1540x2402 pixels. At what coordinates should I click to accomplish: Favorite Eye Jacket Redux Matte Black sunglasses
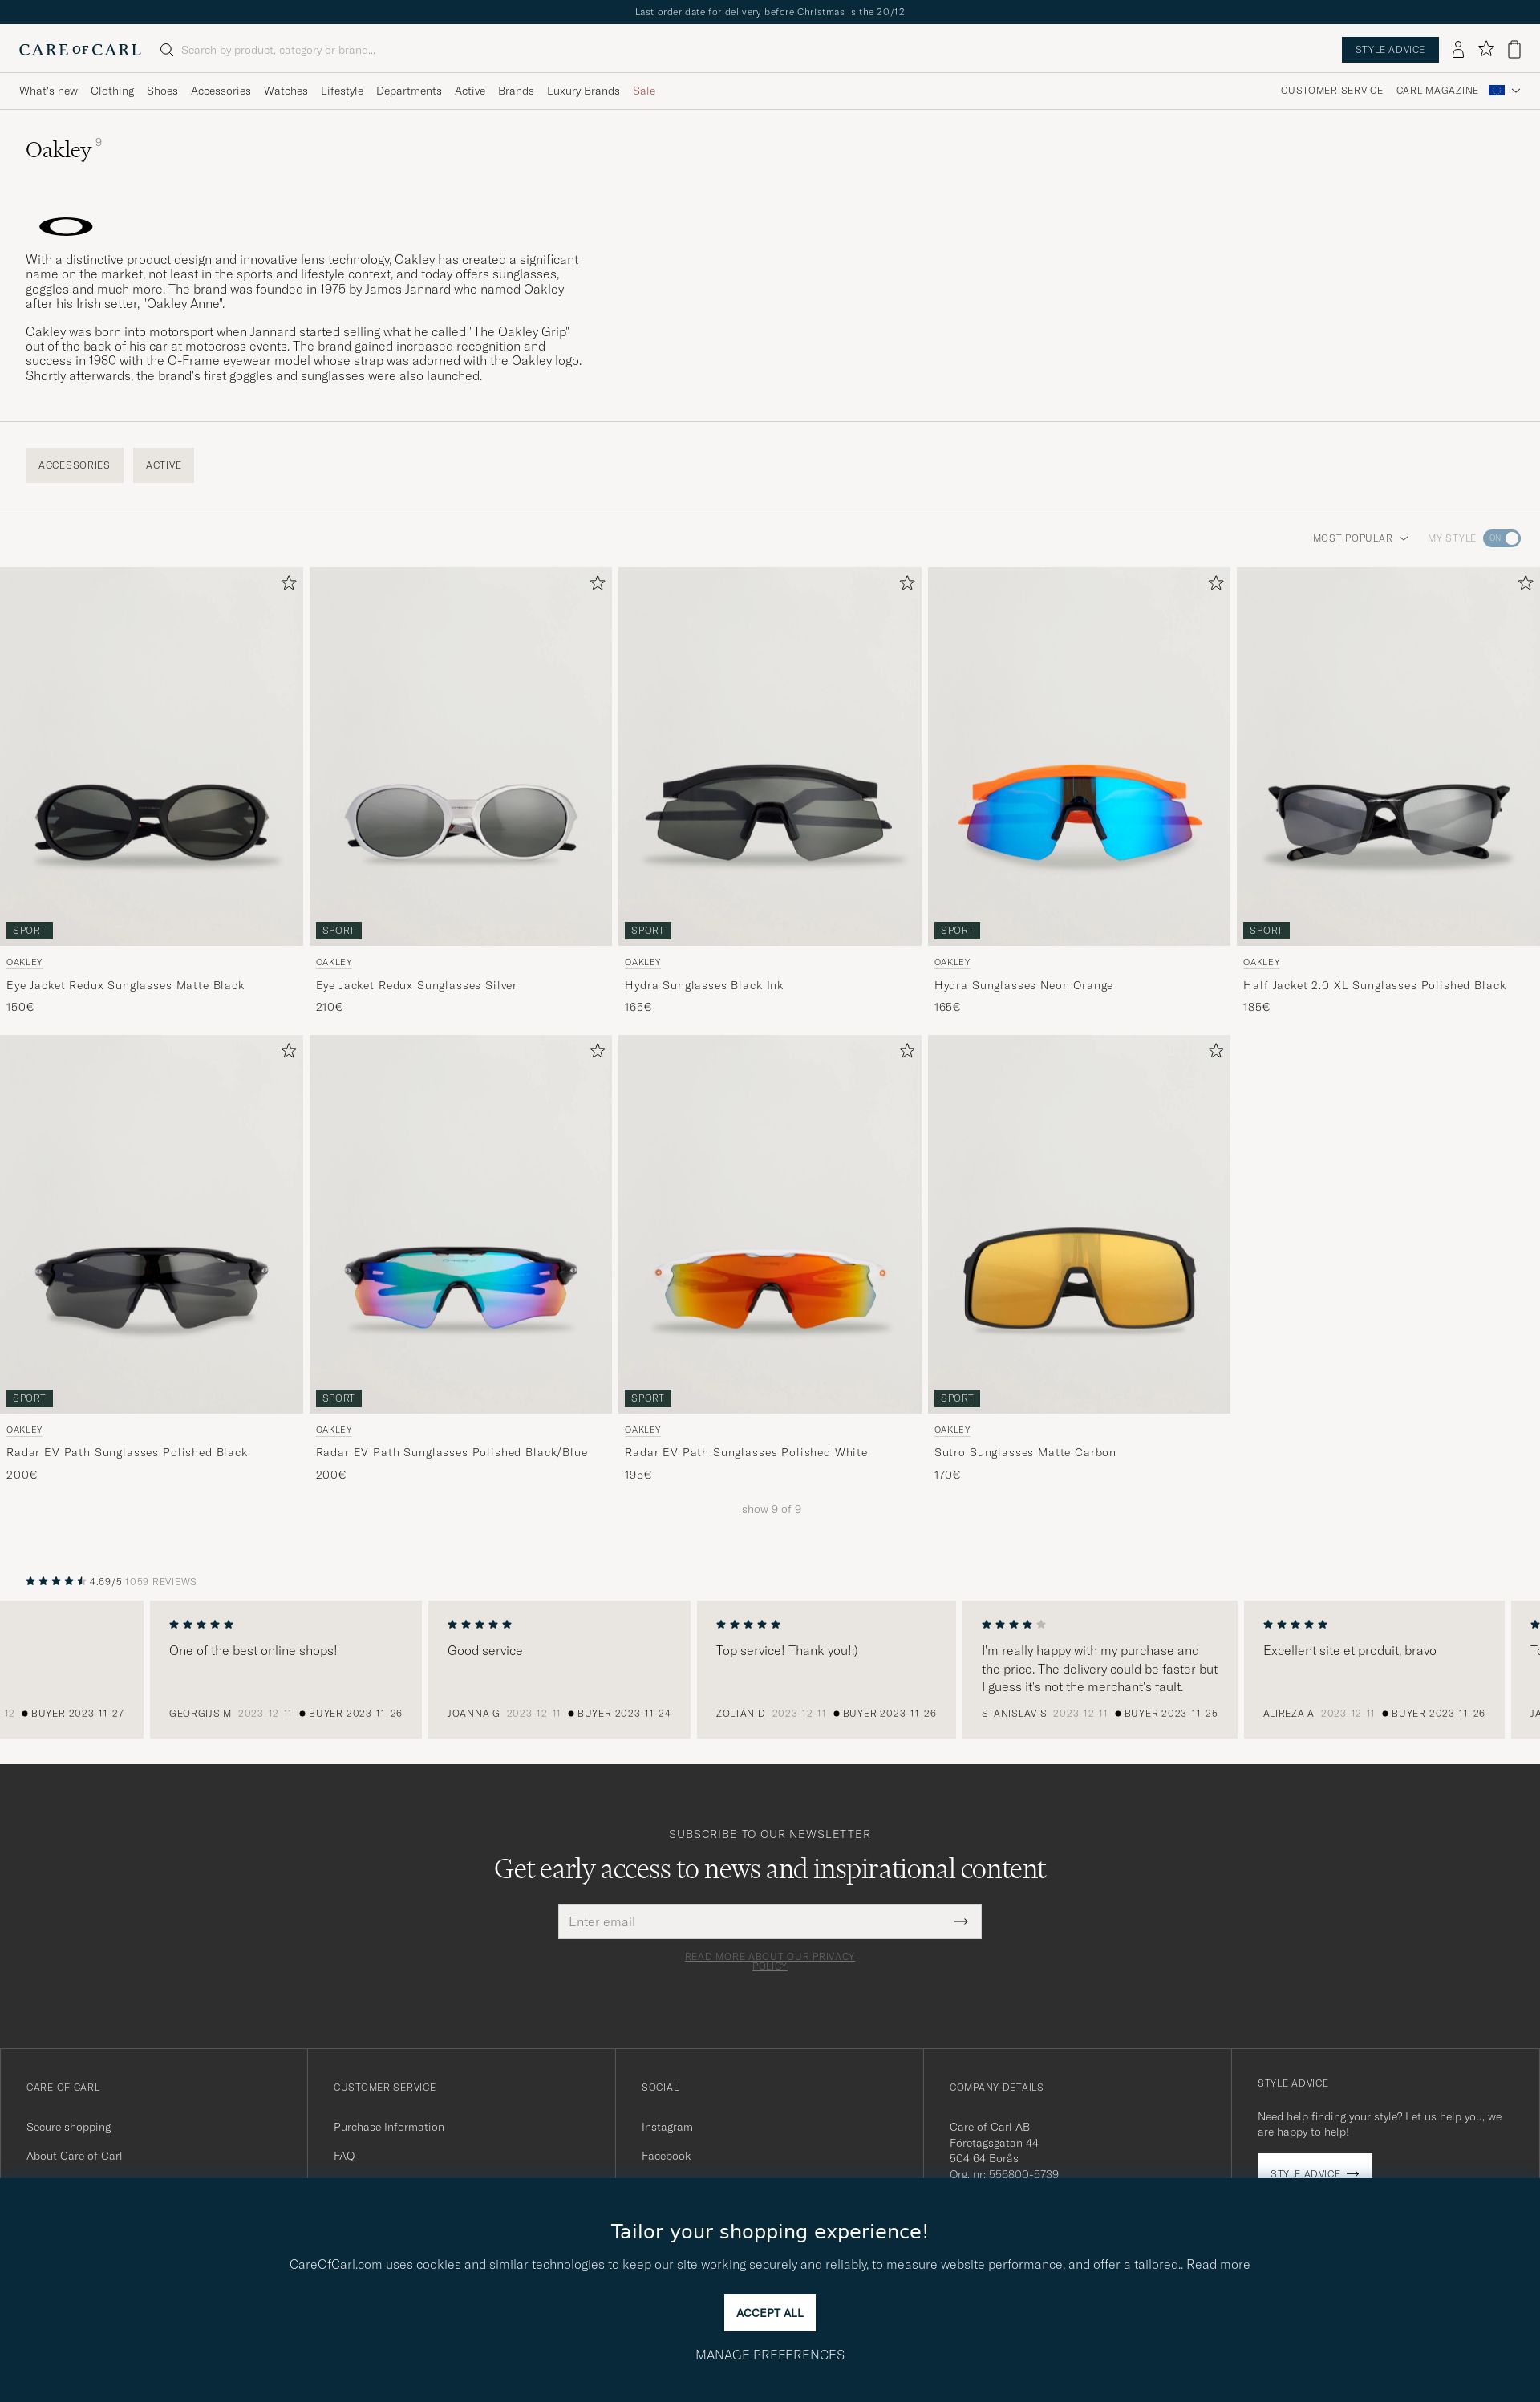point(289,583)
